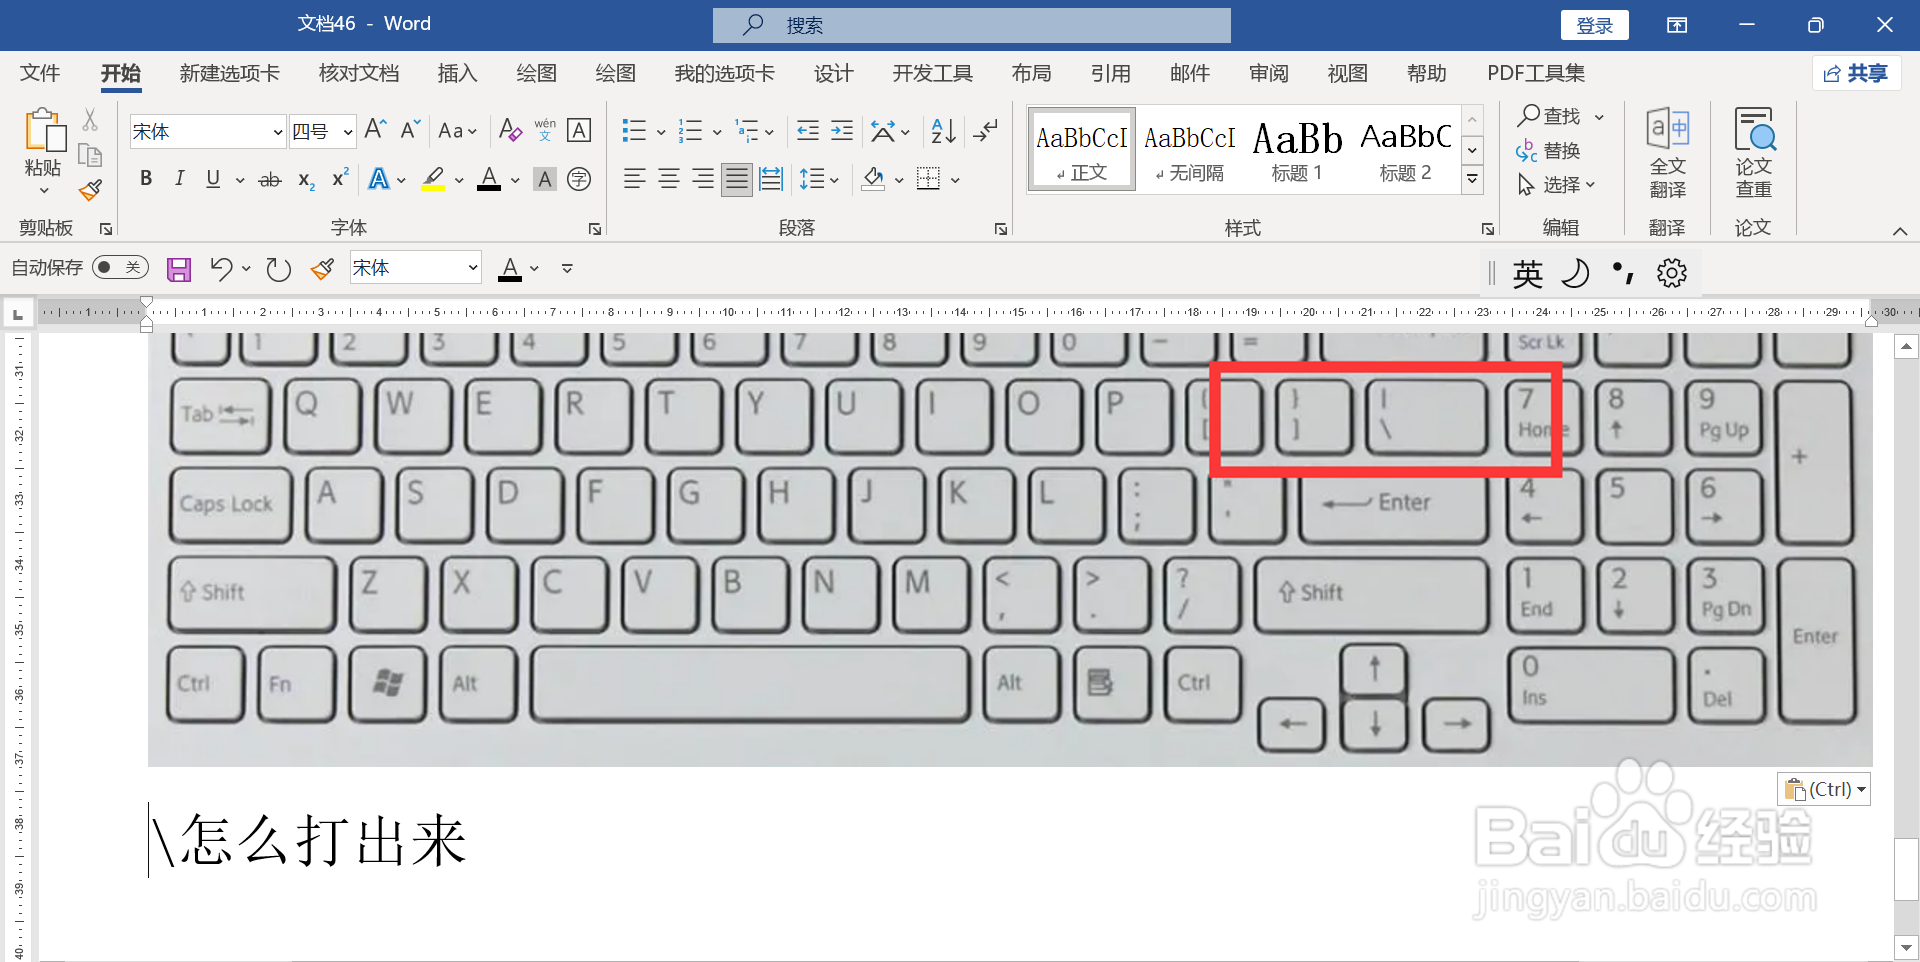
Task: Toggle IME half-moon width mode
Action: [1576, 273]
